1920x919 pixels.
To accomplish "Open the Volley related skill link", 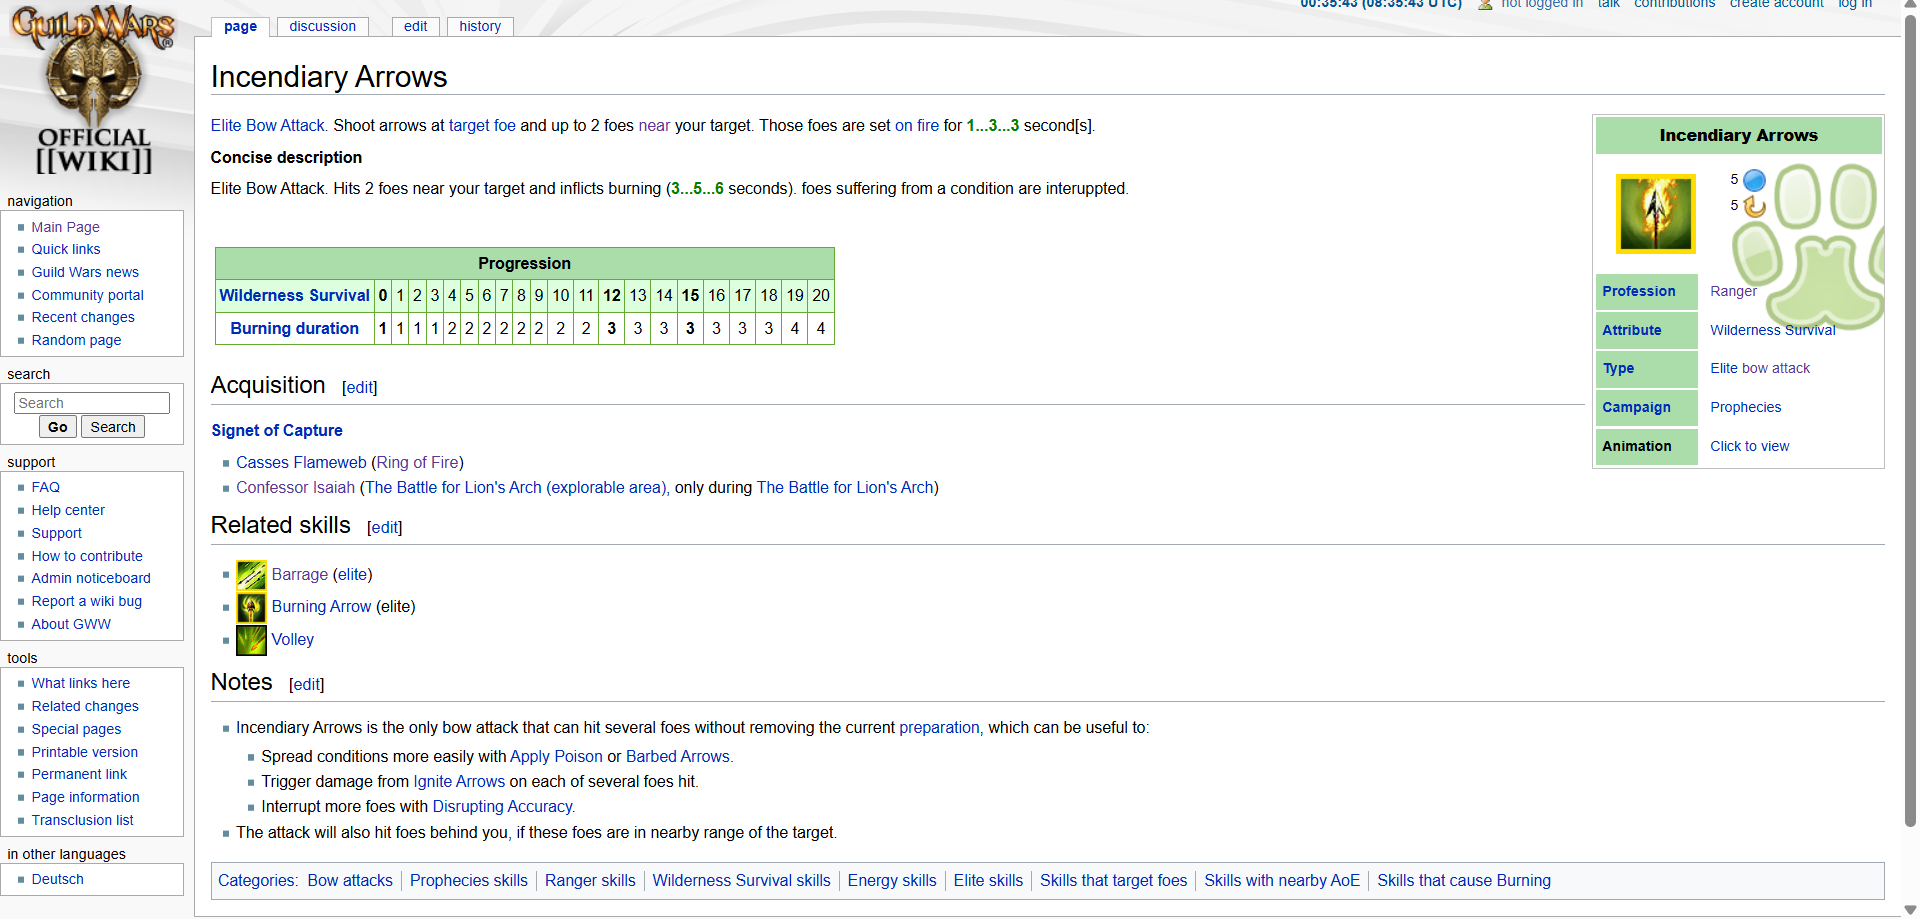I will pos(292,639).
